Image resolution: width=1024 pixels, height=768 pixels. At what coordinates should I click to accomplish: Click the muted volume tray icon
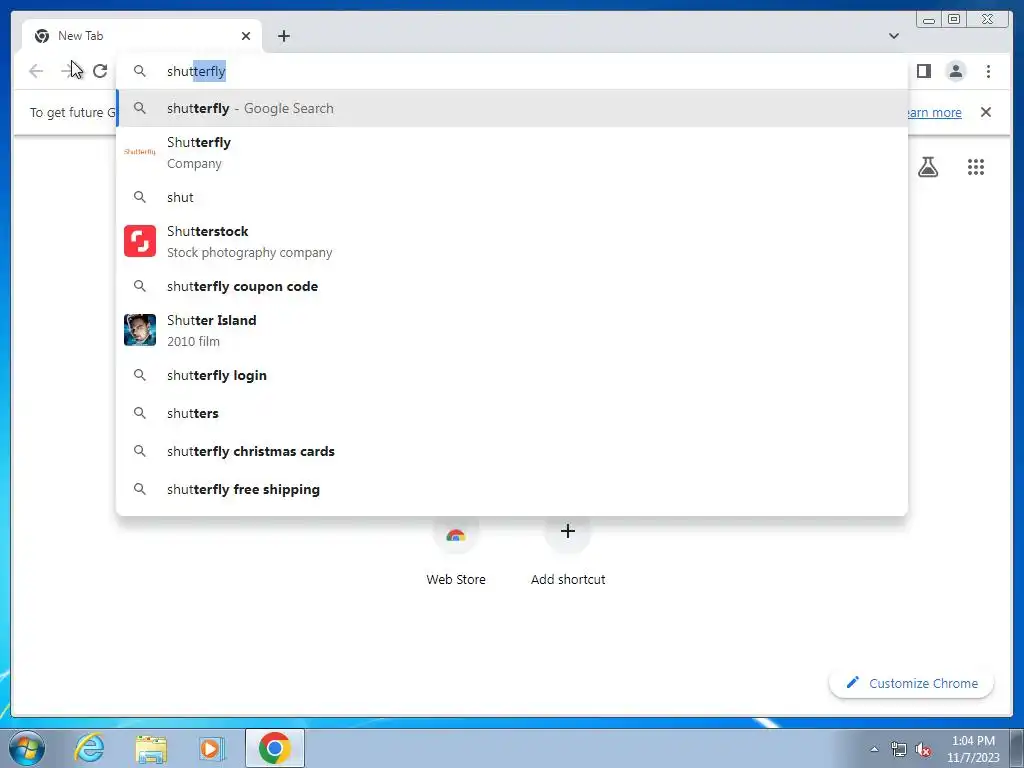coord(923,749)
